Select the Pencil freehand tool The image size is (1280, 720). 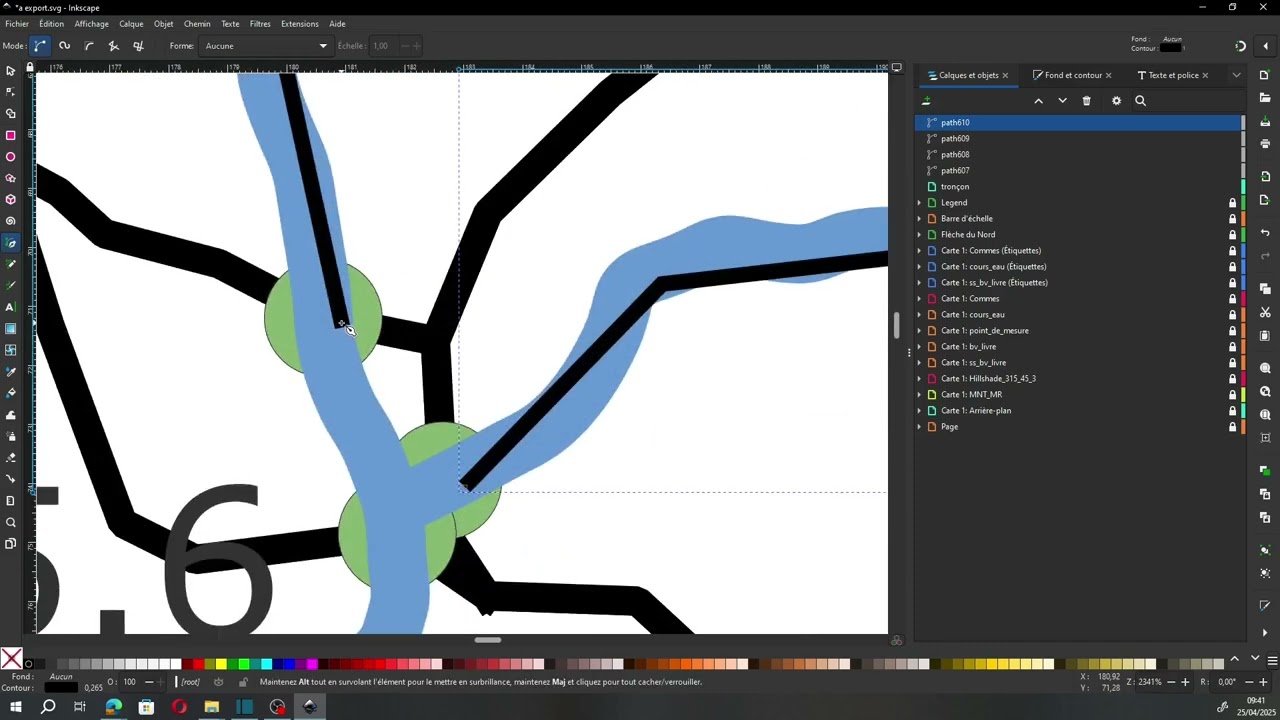tap(10, 264)
